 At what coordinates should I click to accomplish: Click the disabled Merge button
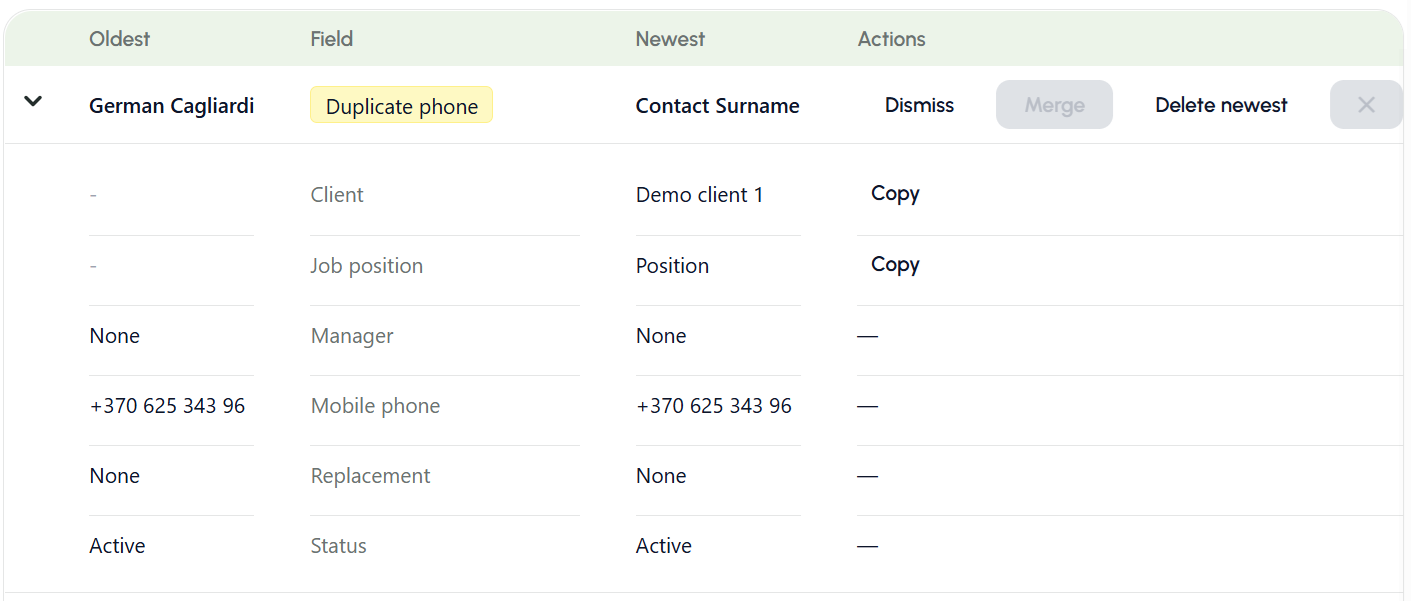pyautogui.click(x=1054, y=104)
